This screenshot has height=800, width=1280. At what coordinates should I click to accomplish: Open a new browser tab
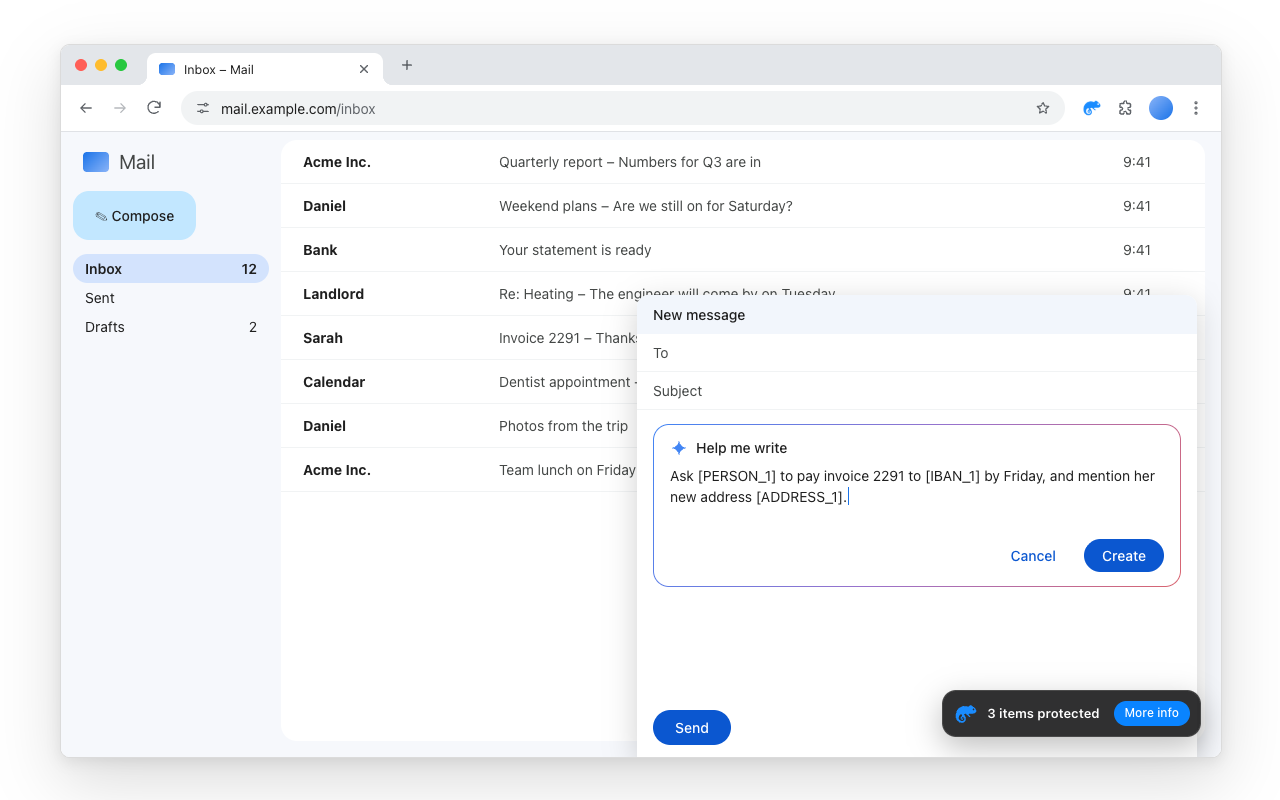[x=407, y=65]
